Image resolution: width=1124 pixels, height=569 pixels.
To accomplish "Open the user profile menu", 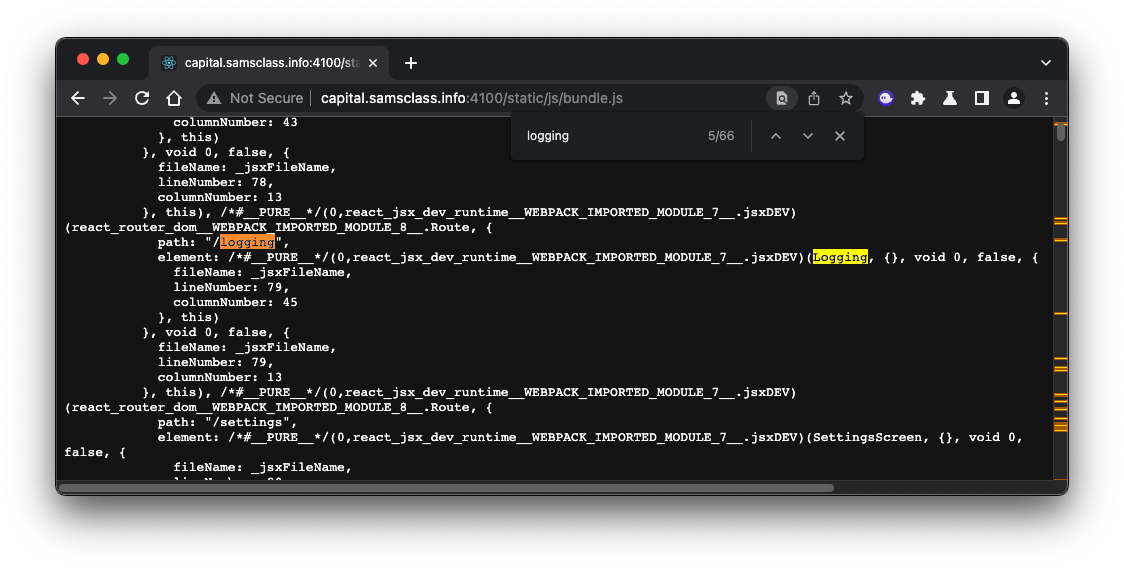I will click(1014, 98).
